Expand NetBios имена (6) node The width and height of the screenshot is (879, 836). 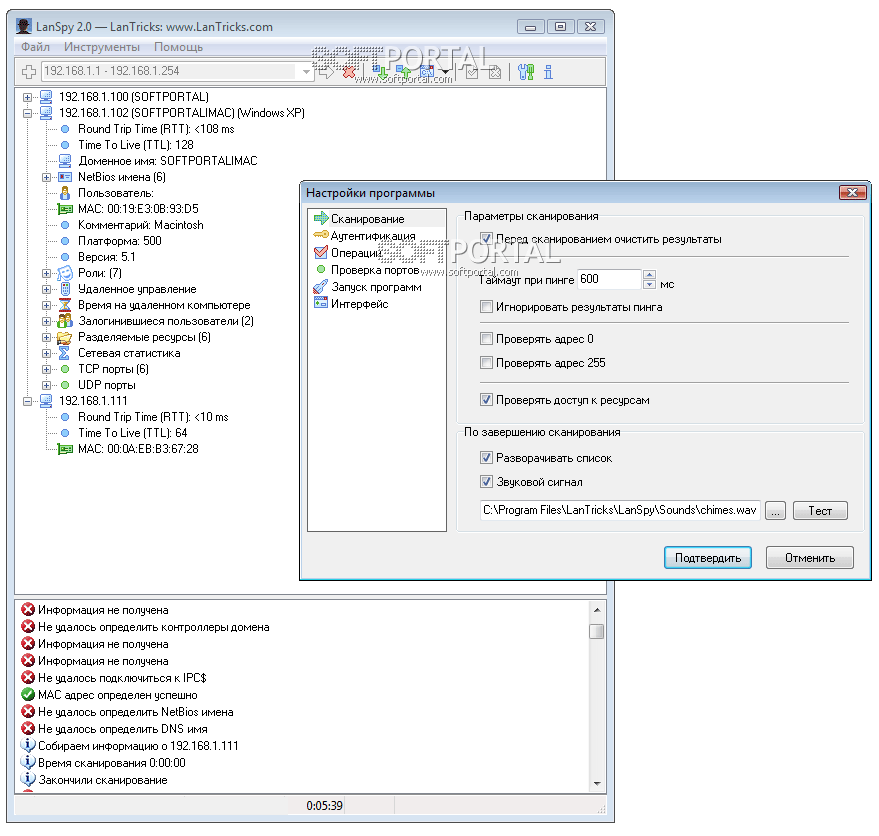coord(47,177)
